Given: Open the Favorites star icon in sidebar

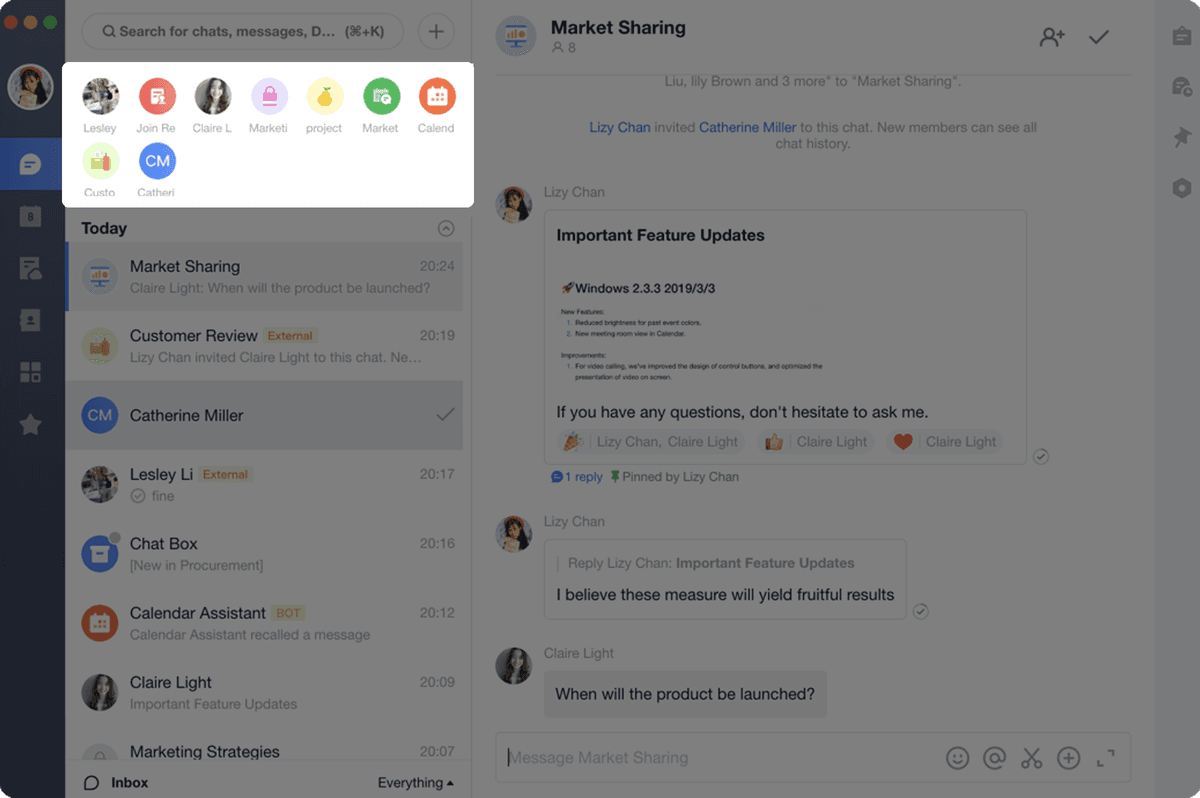Looking at the screenshot, I should tap(31, 425).
